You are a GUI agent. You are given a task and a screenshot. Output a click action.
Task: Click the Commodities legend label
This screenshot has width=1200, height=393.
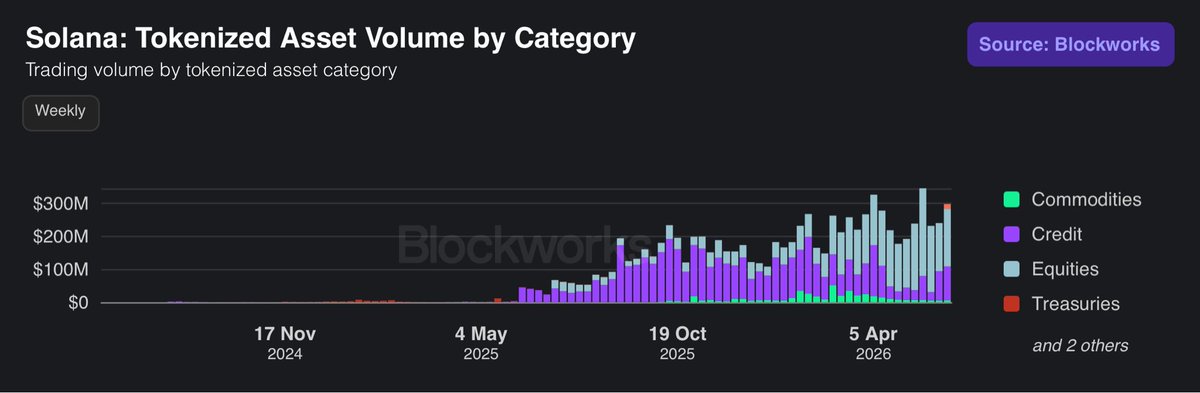[1086, 200]
